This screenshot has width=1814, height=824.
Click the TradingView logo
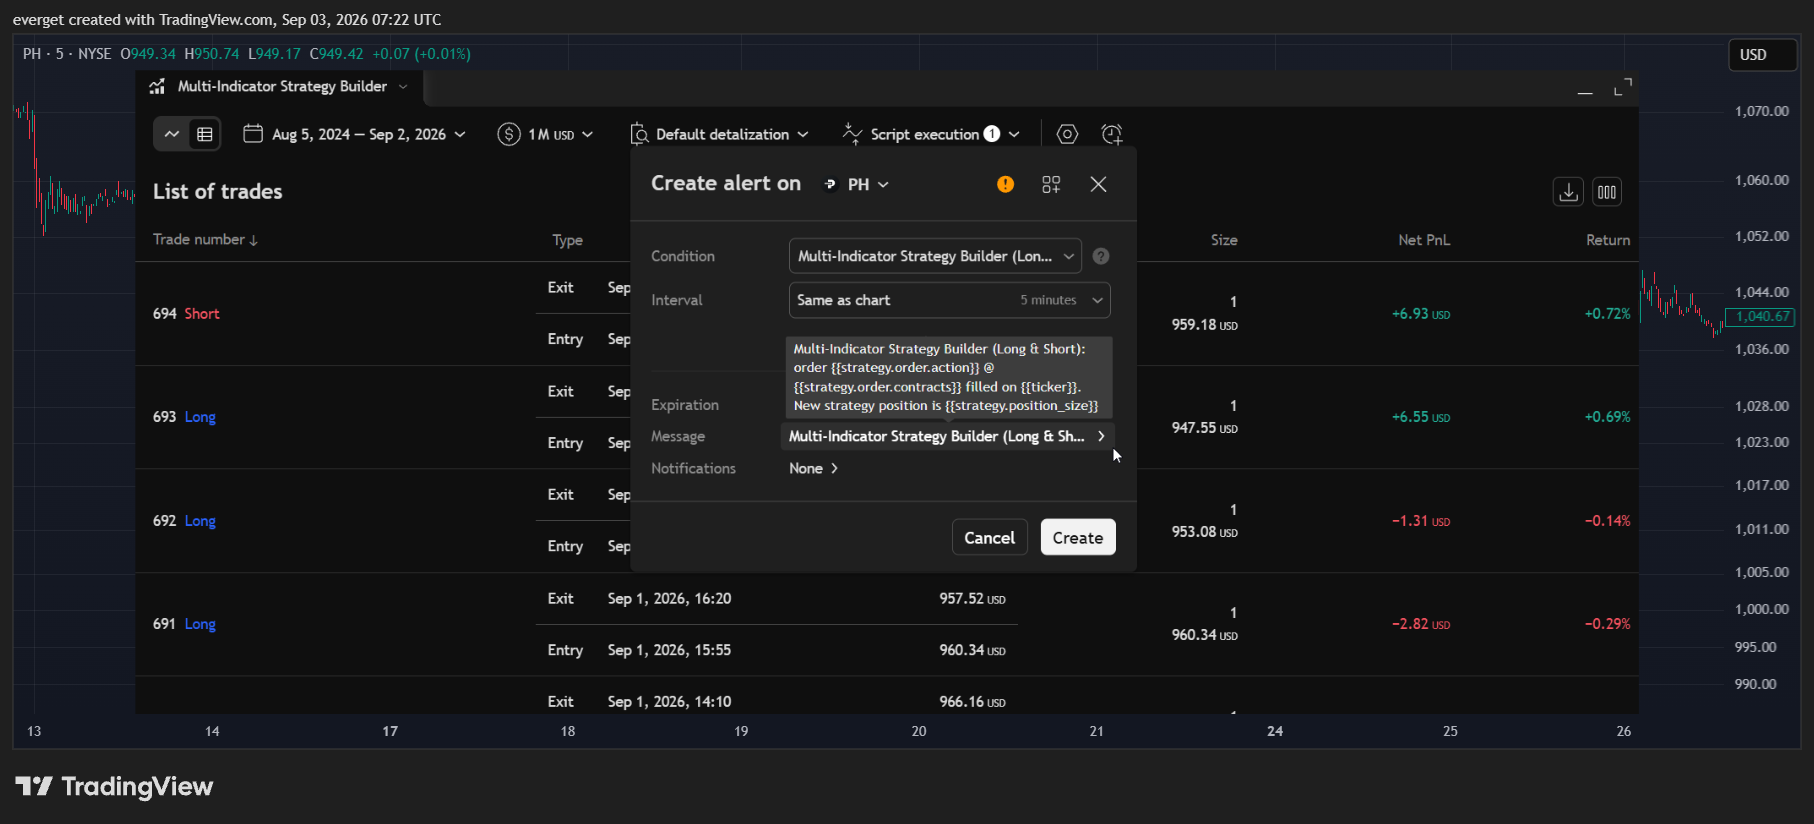pyautogui.click(x=114, y=787)
